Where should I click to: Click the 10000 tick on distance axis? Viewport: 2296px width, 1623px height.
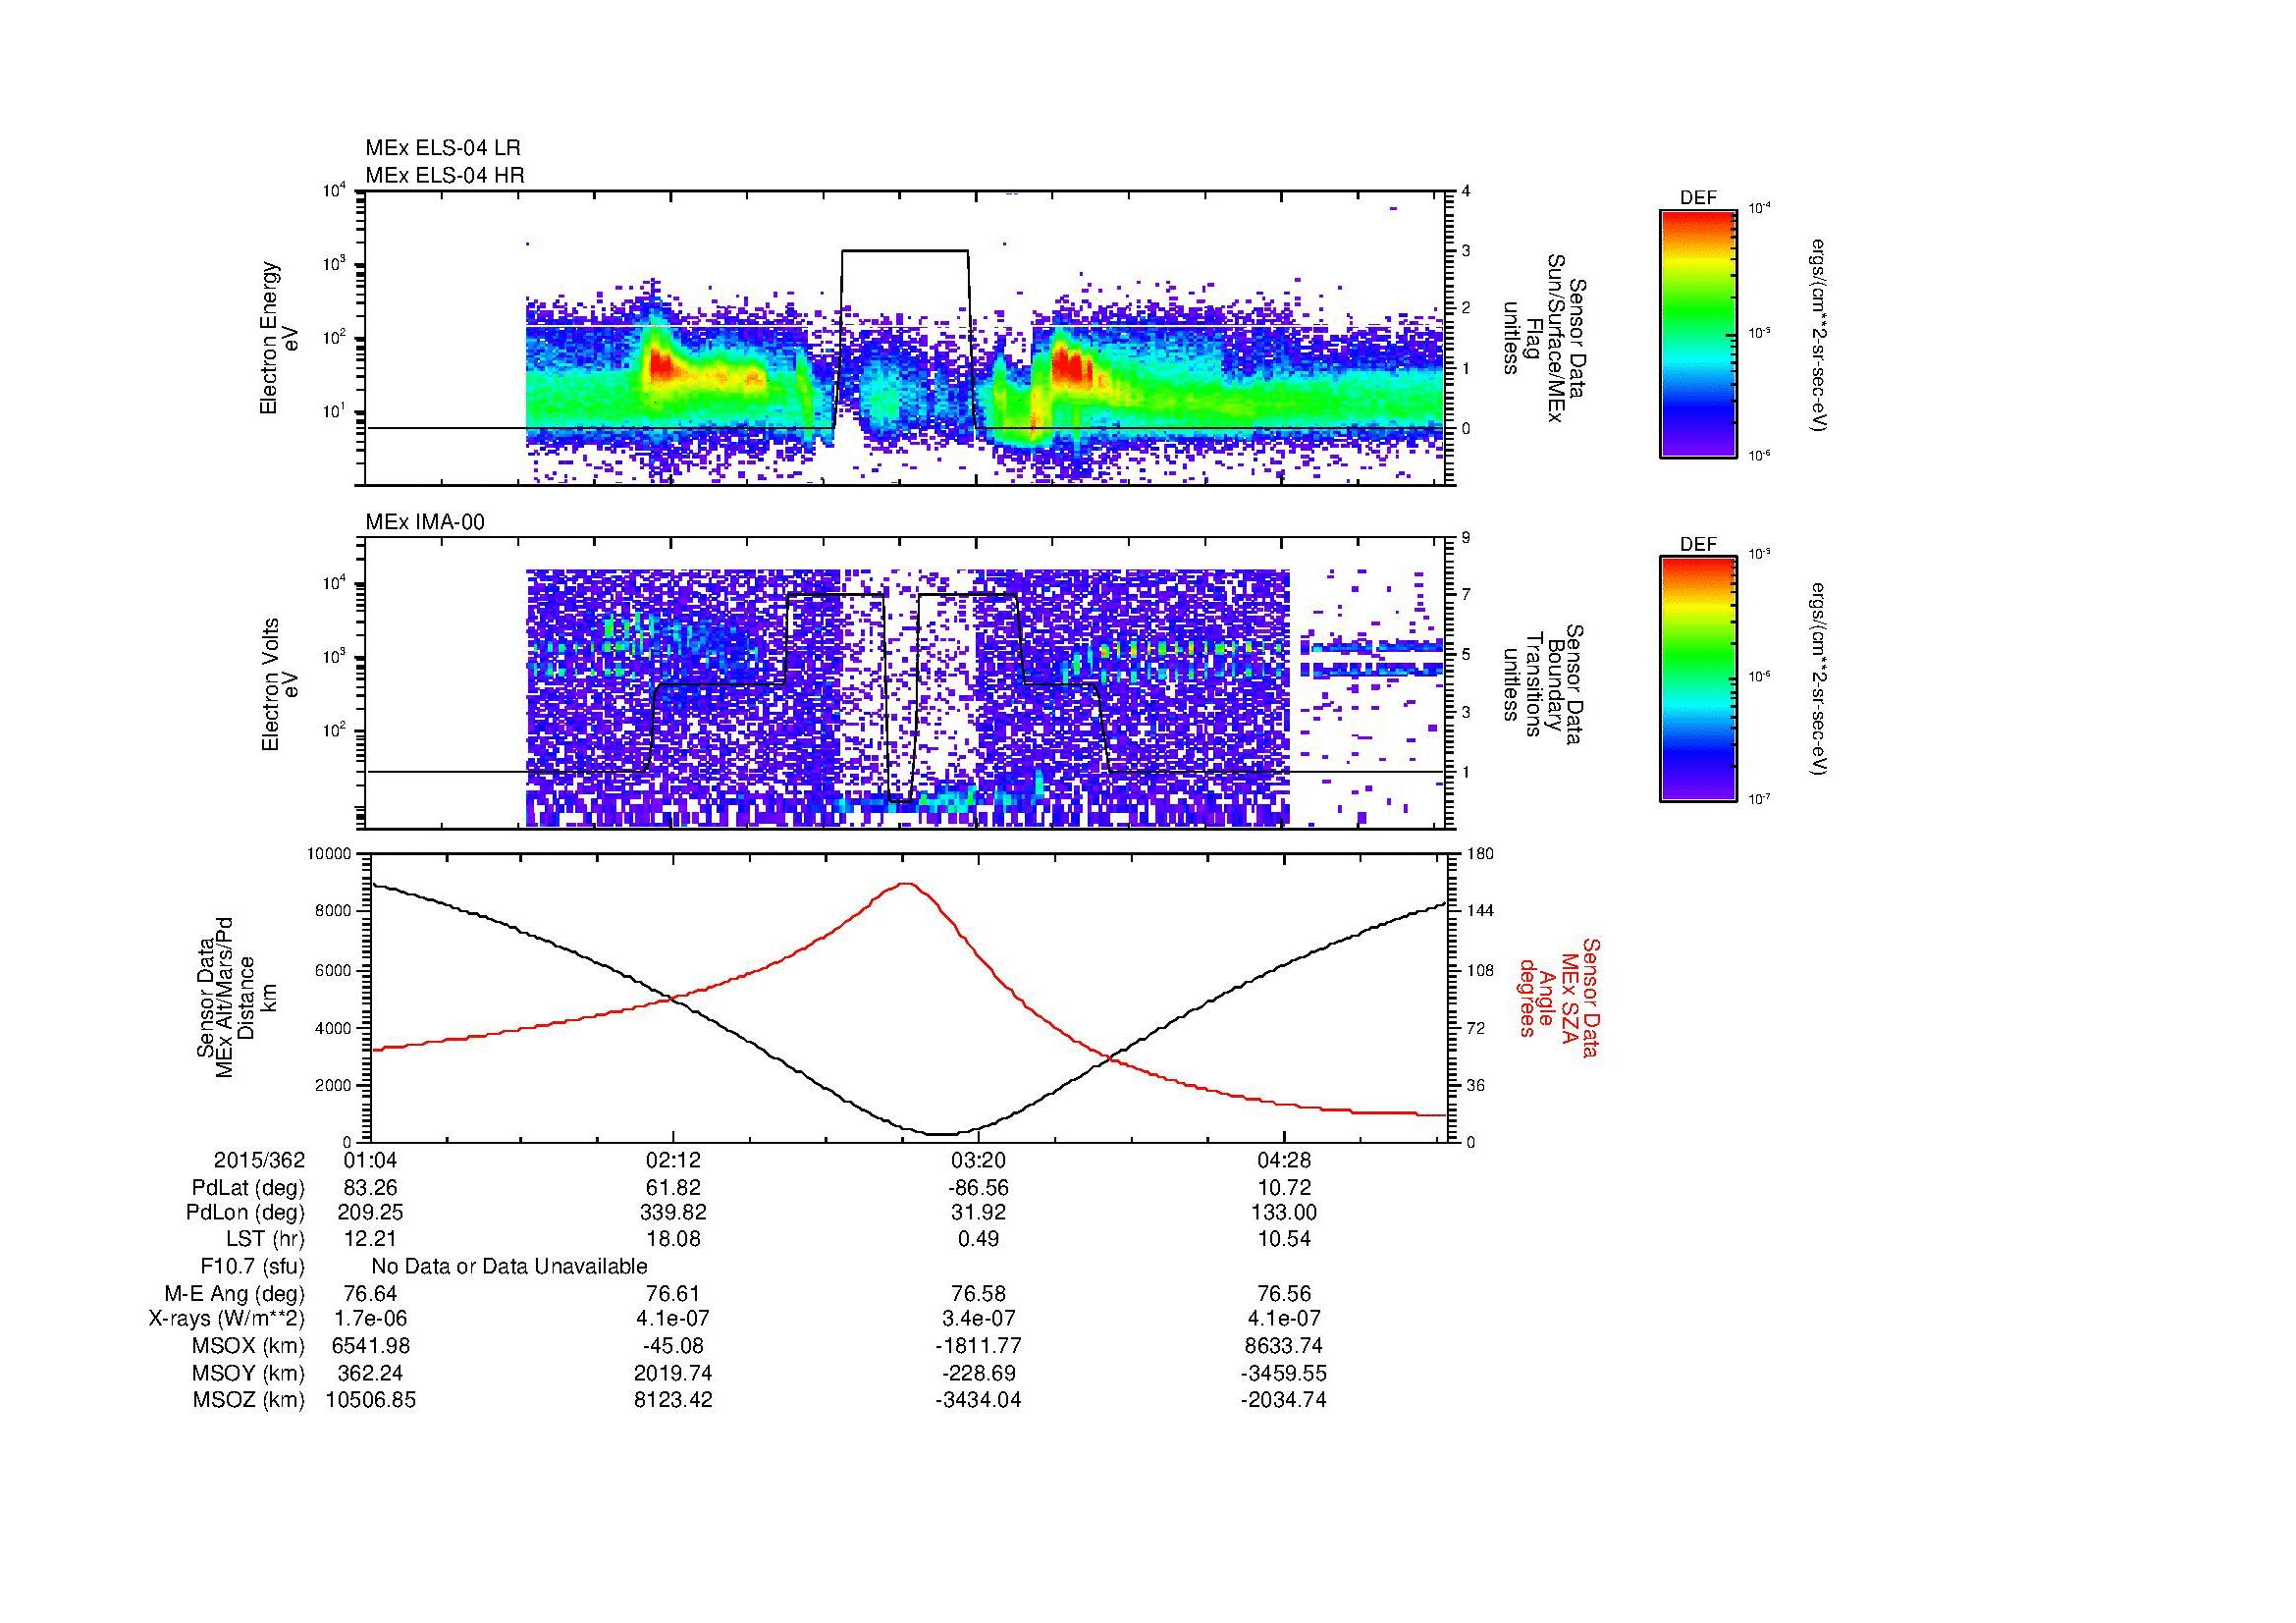click(x=330, y=854)
